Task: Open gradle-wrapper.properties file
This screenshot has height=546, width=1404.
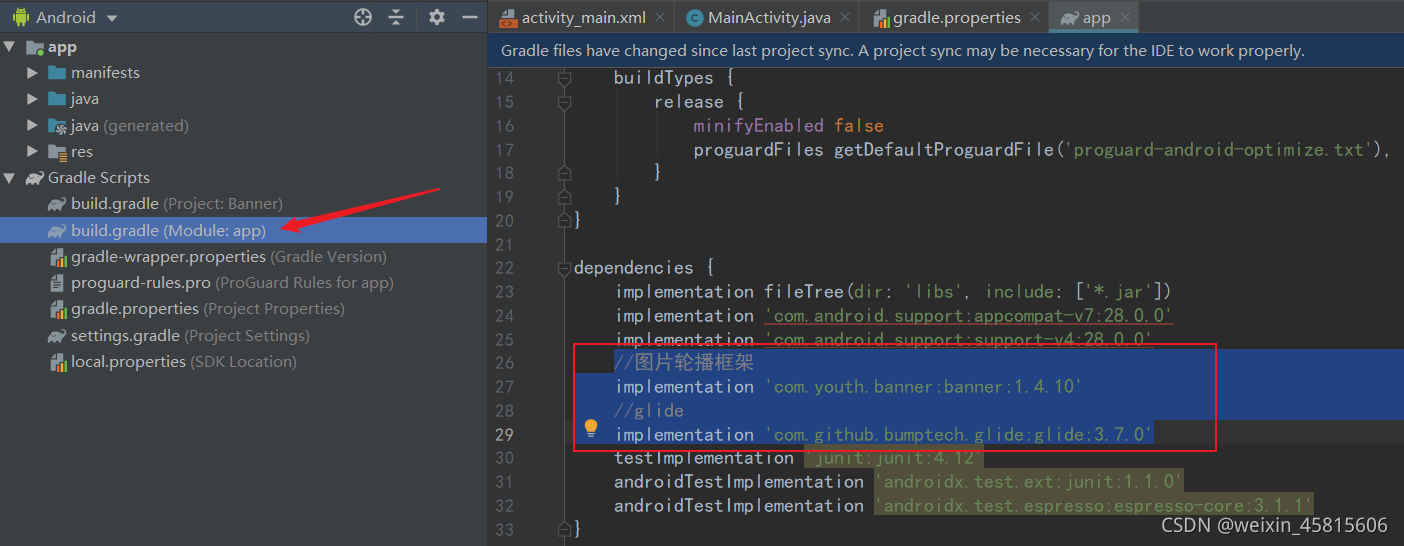Action: point(228,256)
